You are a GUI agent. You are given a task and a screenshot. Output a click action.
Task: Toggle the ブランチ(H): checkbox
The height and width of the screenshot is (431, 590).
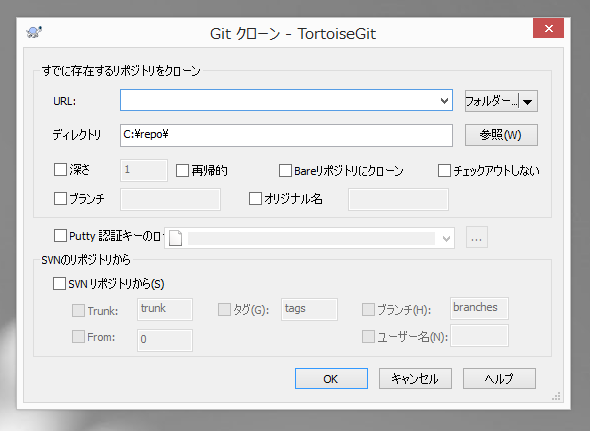pos(368,310)
